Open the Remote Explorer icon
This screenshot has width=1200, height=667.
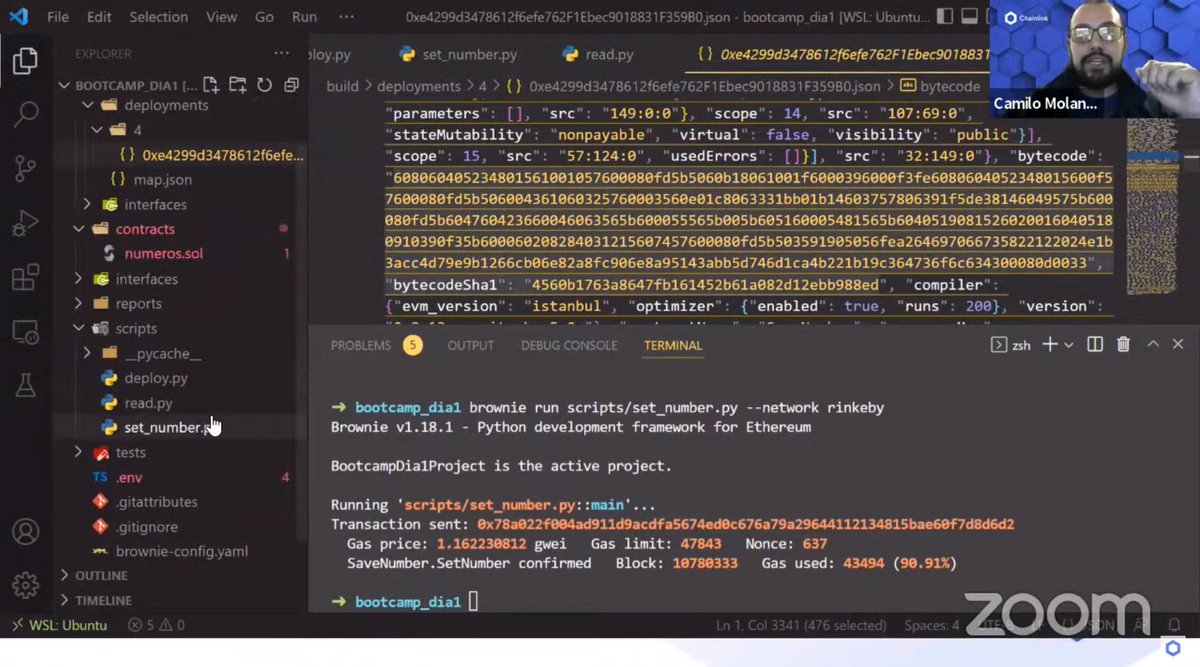(25, 331)
